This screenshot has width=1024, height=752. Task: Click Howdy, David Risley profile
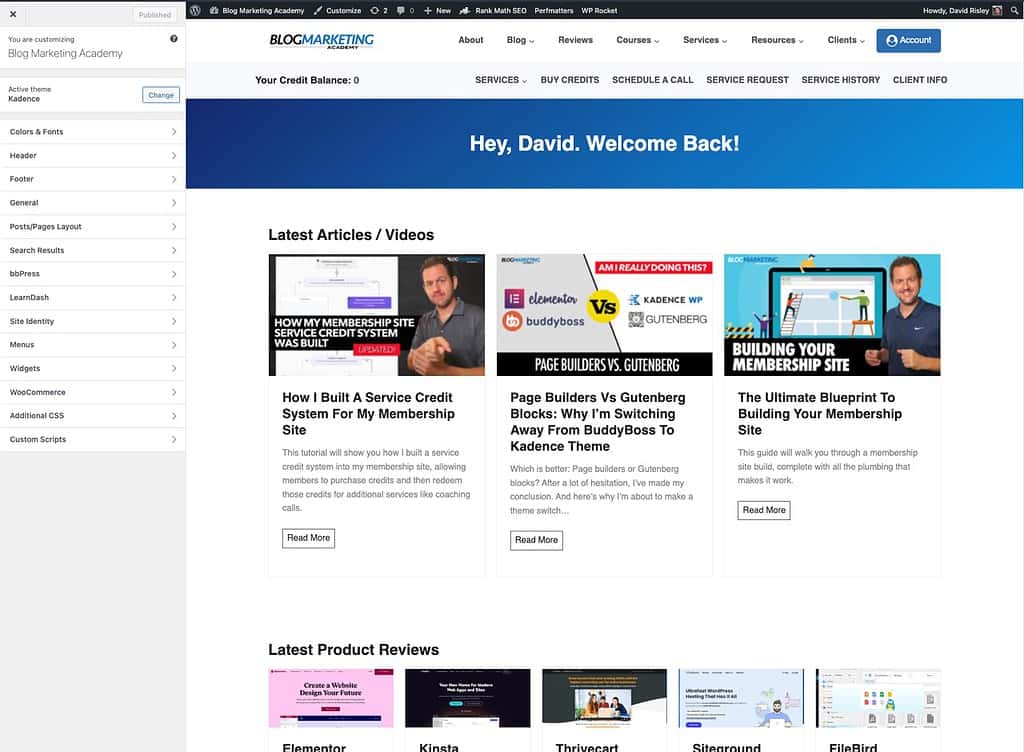(962, 10)
